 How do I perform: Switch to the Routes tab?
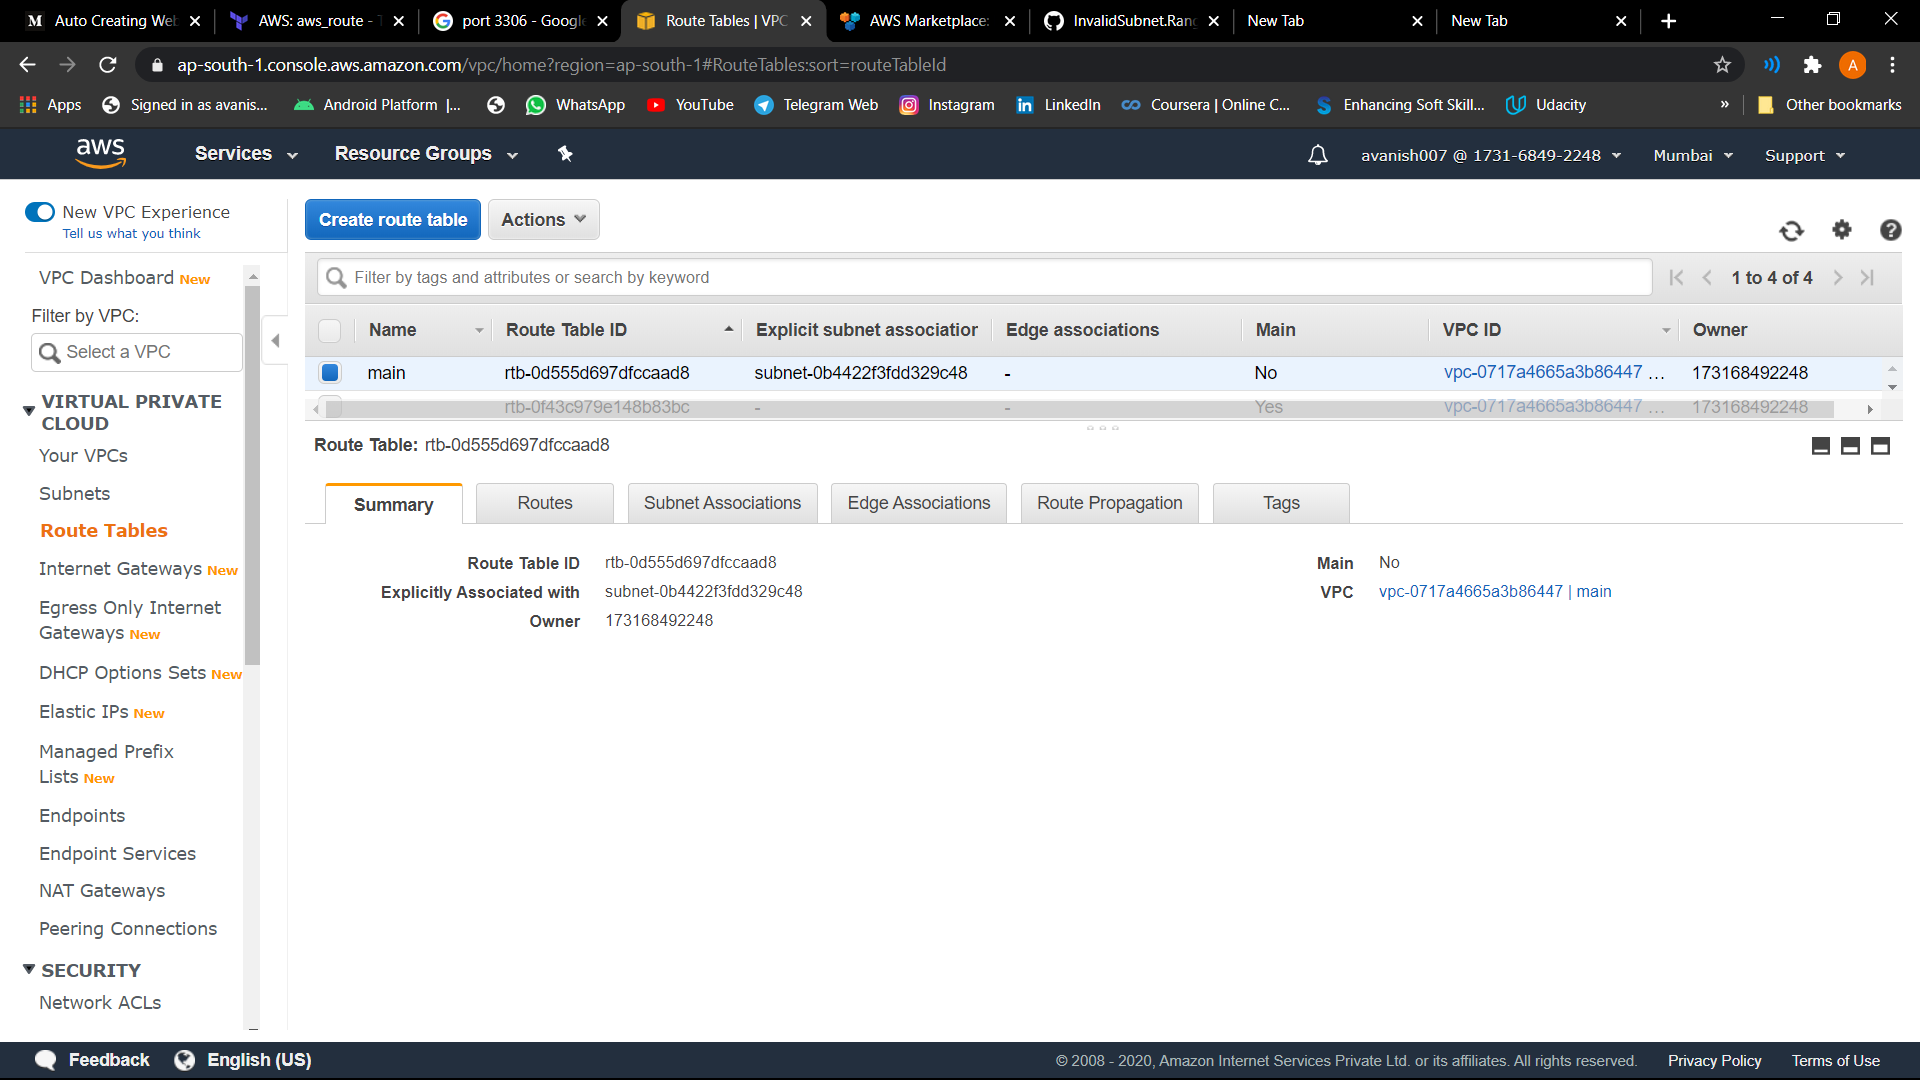[x=544, y=503]
